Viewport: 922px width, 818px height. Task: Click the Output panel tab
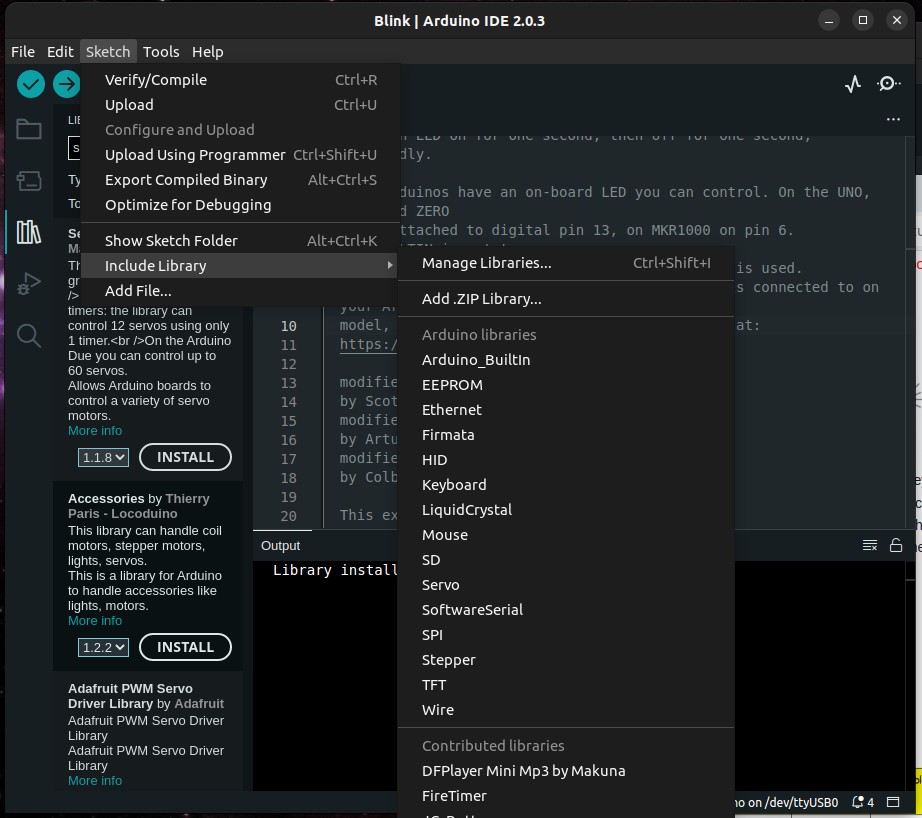pos(280,546)
